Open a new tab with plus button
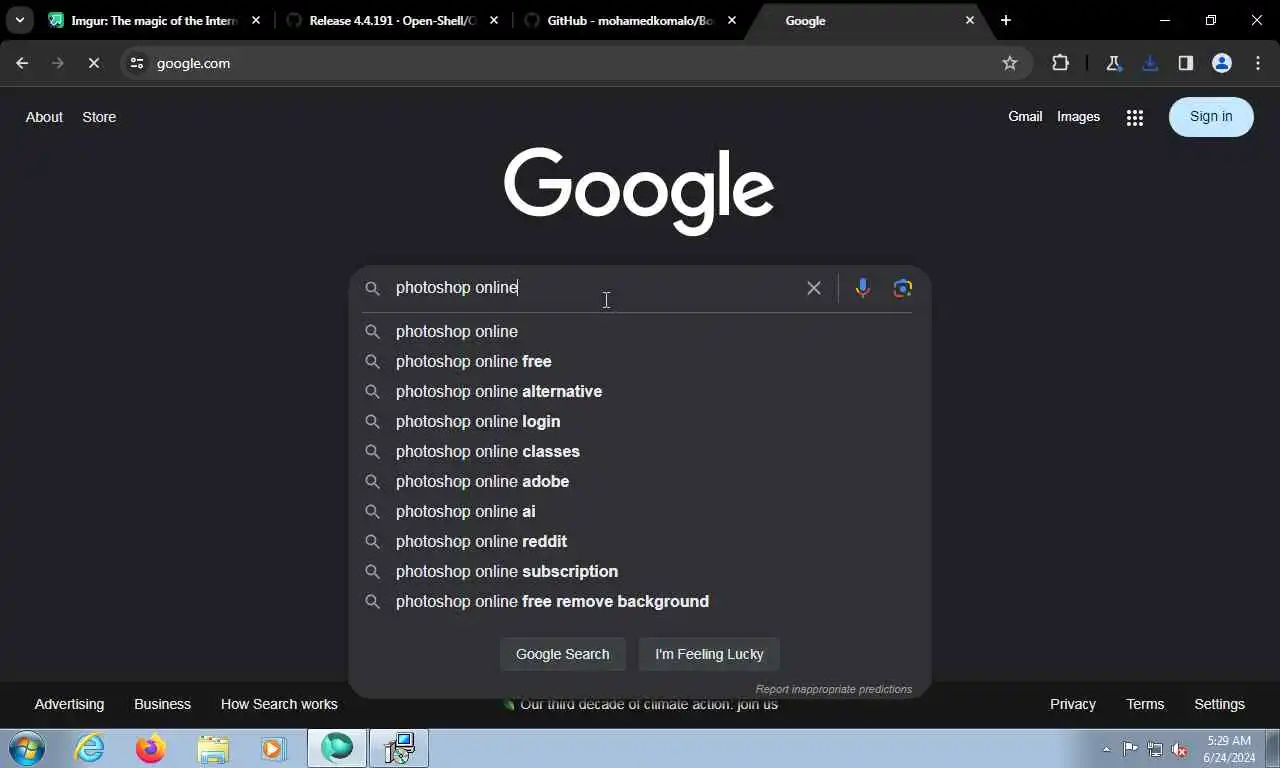Image resolution: width=1280 pixels, height=768 pixels. pyautogui.click(x=1006, y=20)
